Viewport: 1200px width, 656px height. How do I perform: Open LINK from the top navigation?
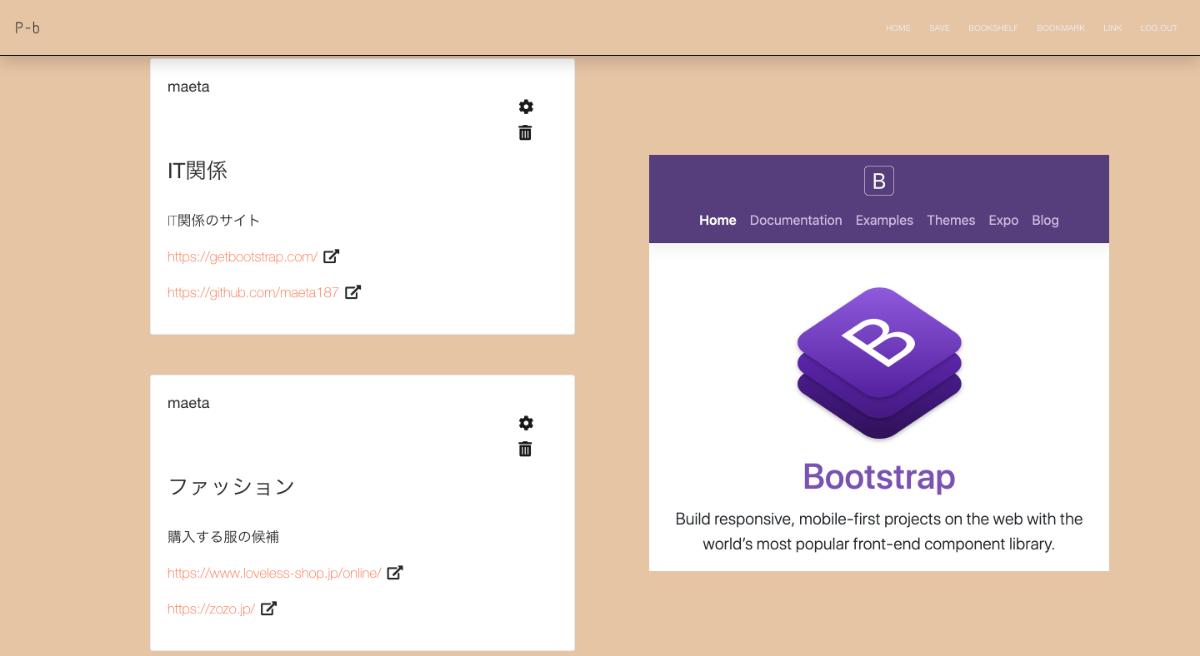coord(1112,28)
